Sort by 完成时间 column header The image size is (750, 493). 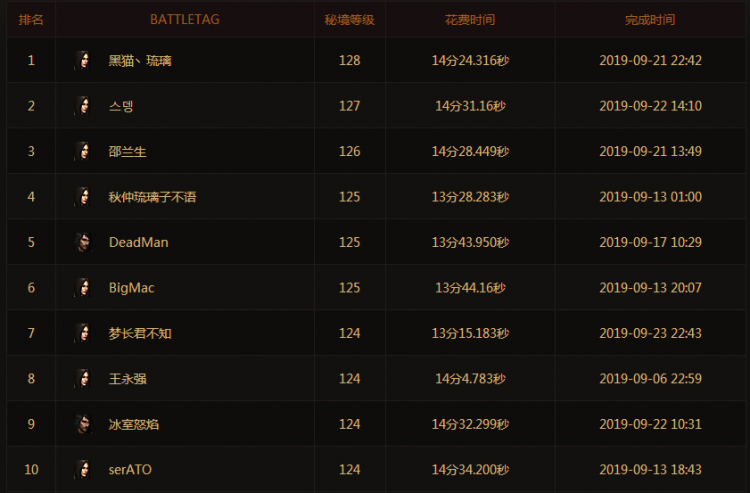coord(650,19)
